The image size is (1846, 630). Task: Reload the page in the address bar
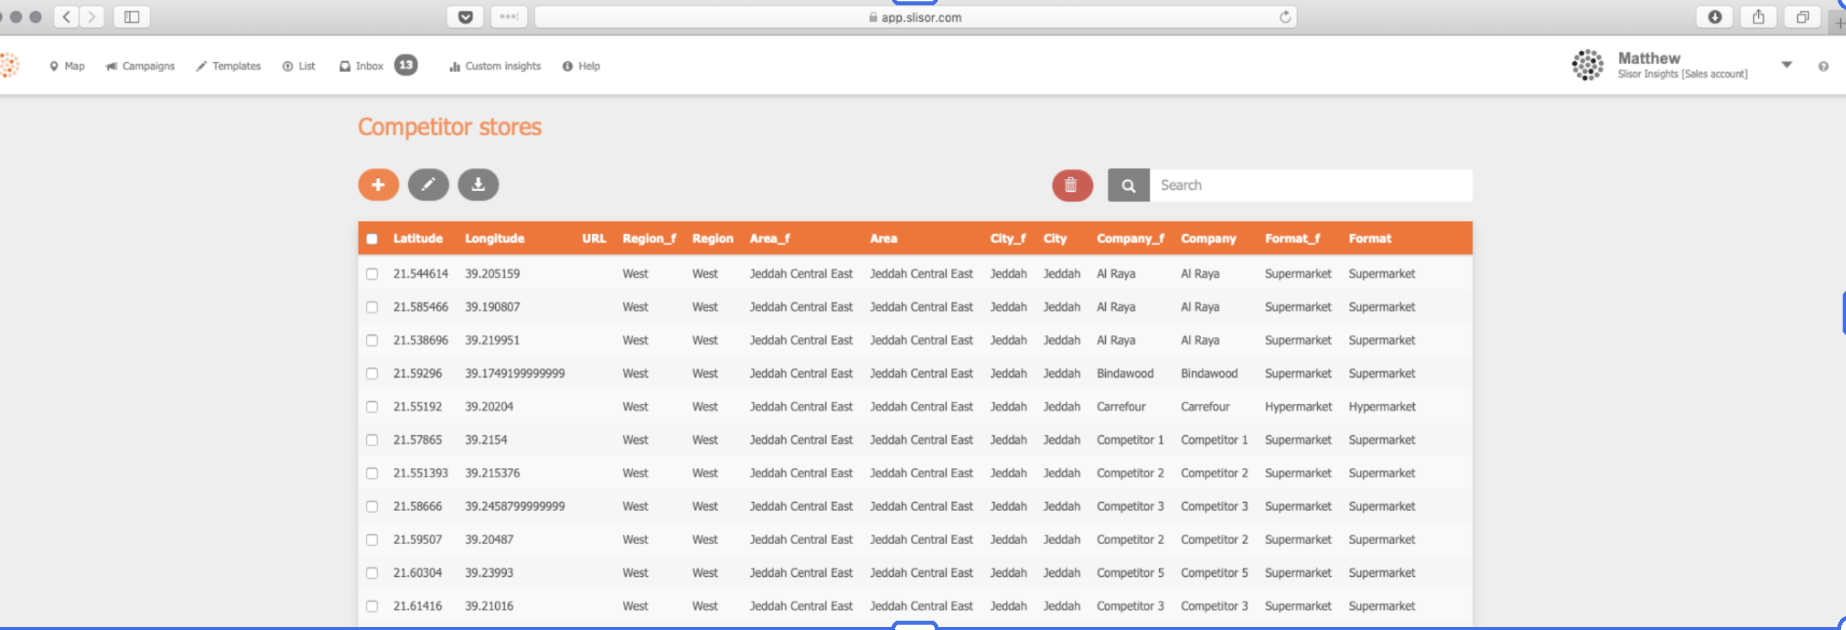coord(1285,17)
